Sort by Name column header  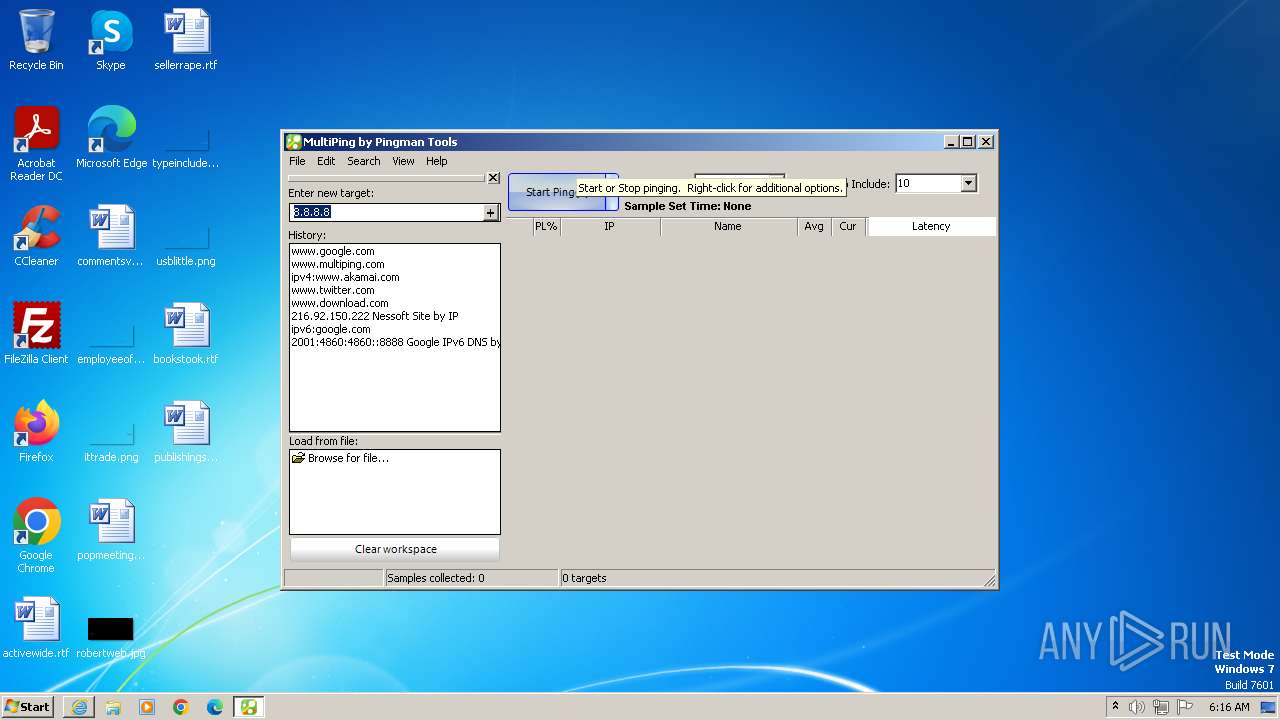728,227
